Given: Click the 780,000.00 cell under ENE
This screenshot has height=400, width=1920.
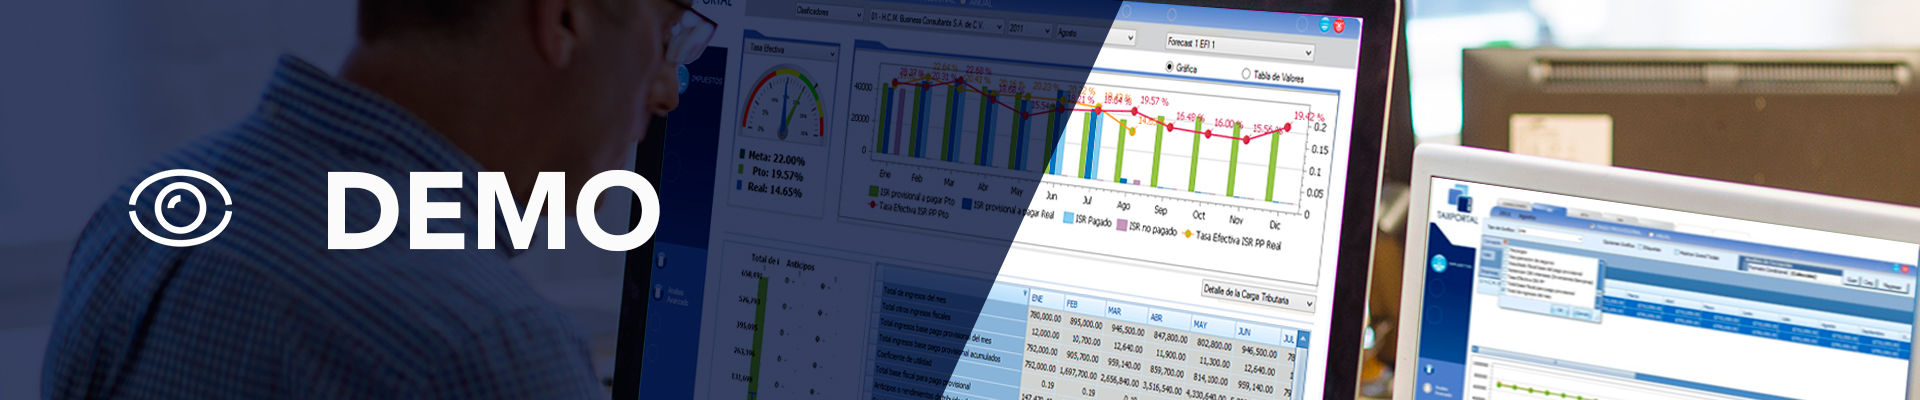Looking at the screenshot, I should click(x=1045, y=318).
